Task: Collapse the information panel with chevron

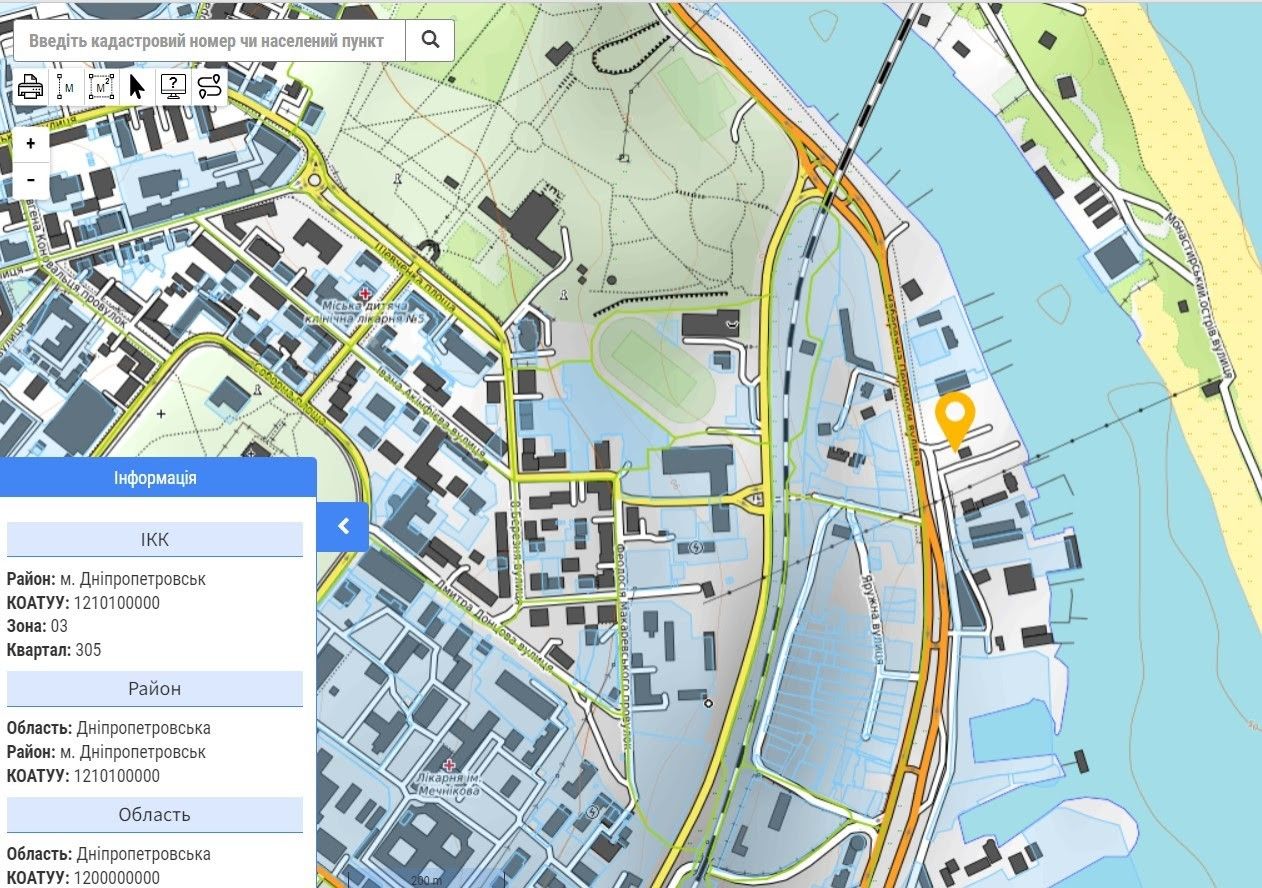Action: [343, 526]
